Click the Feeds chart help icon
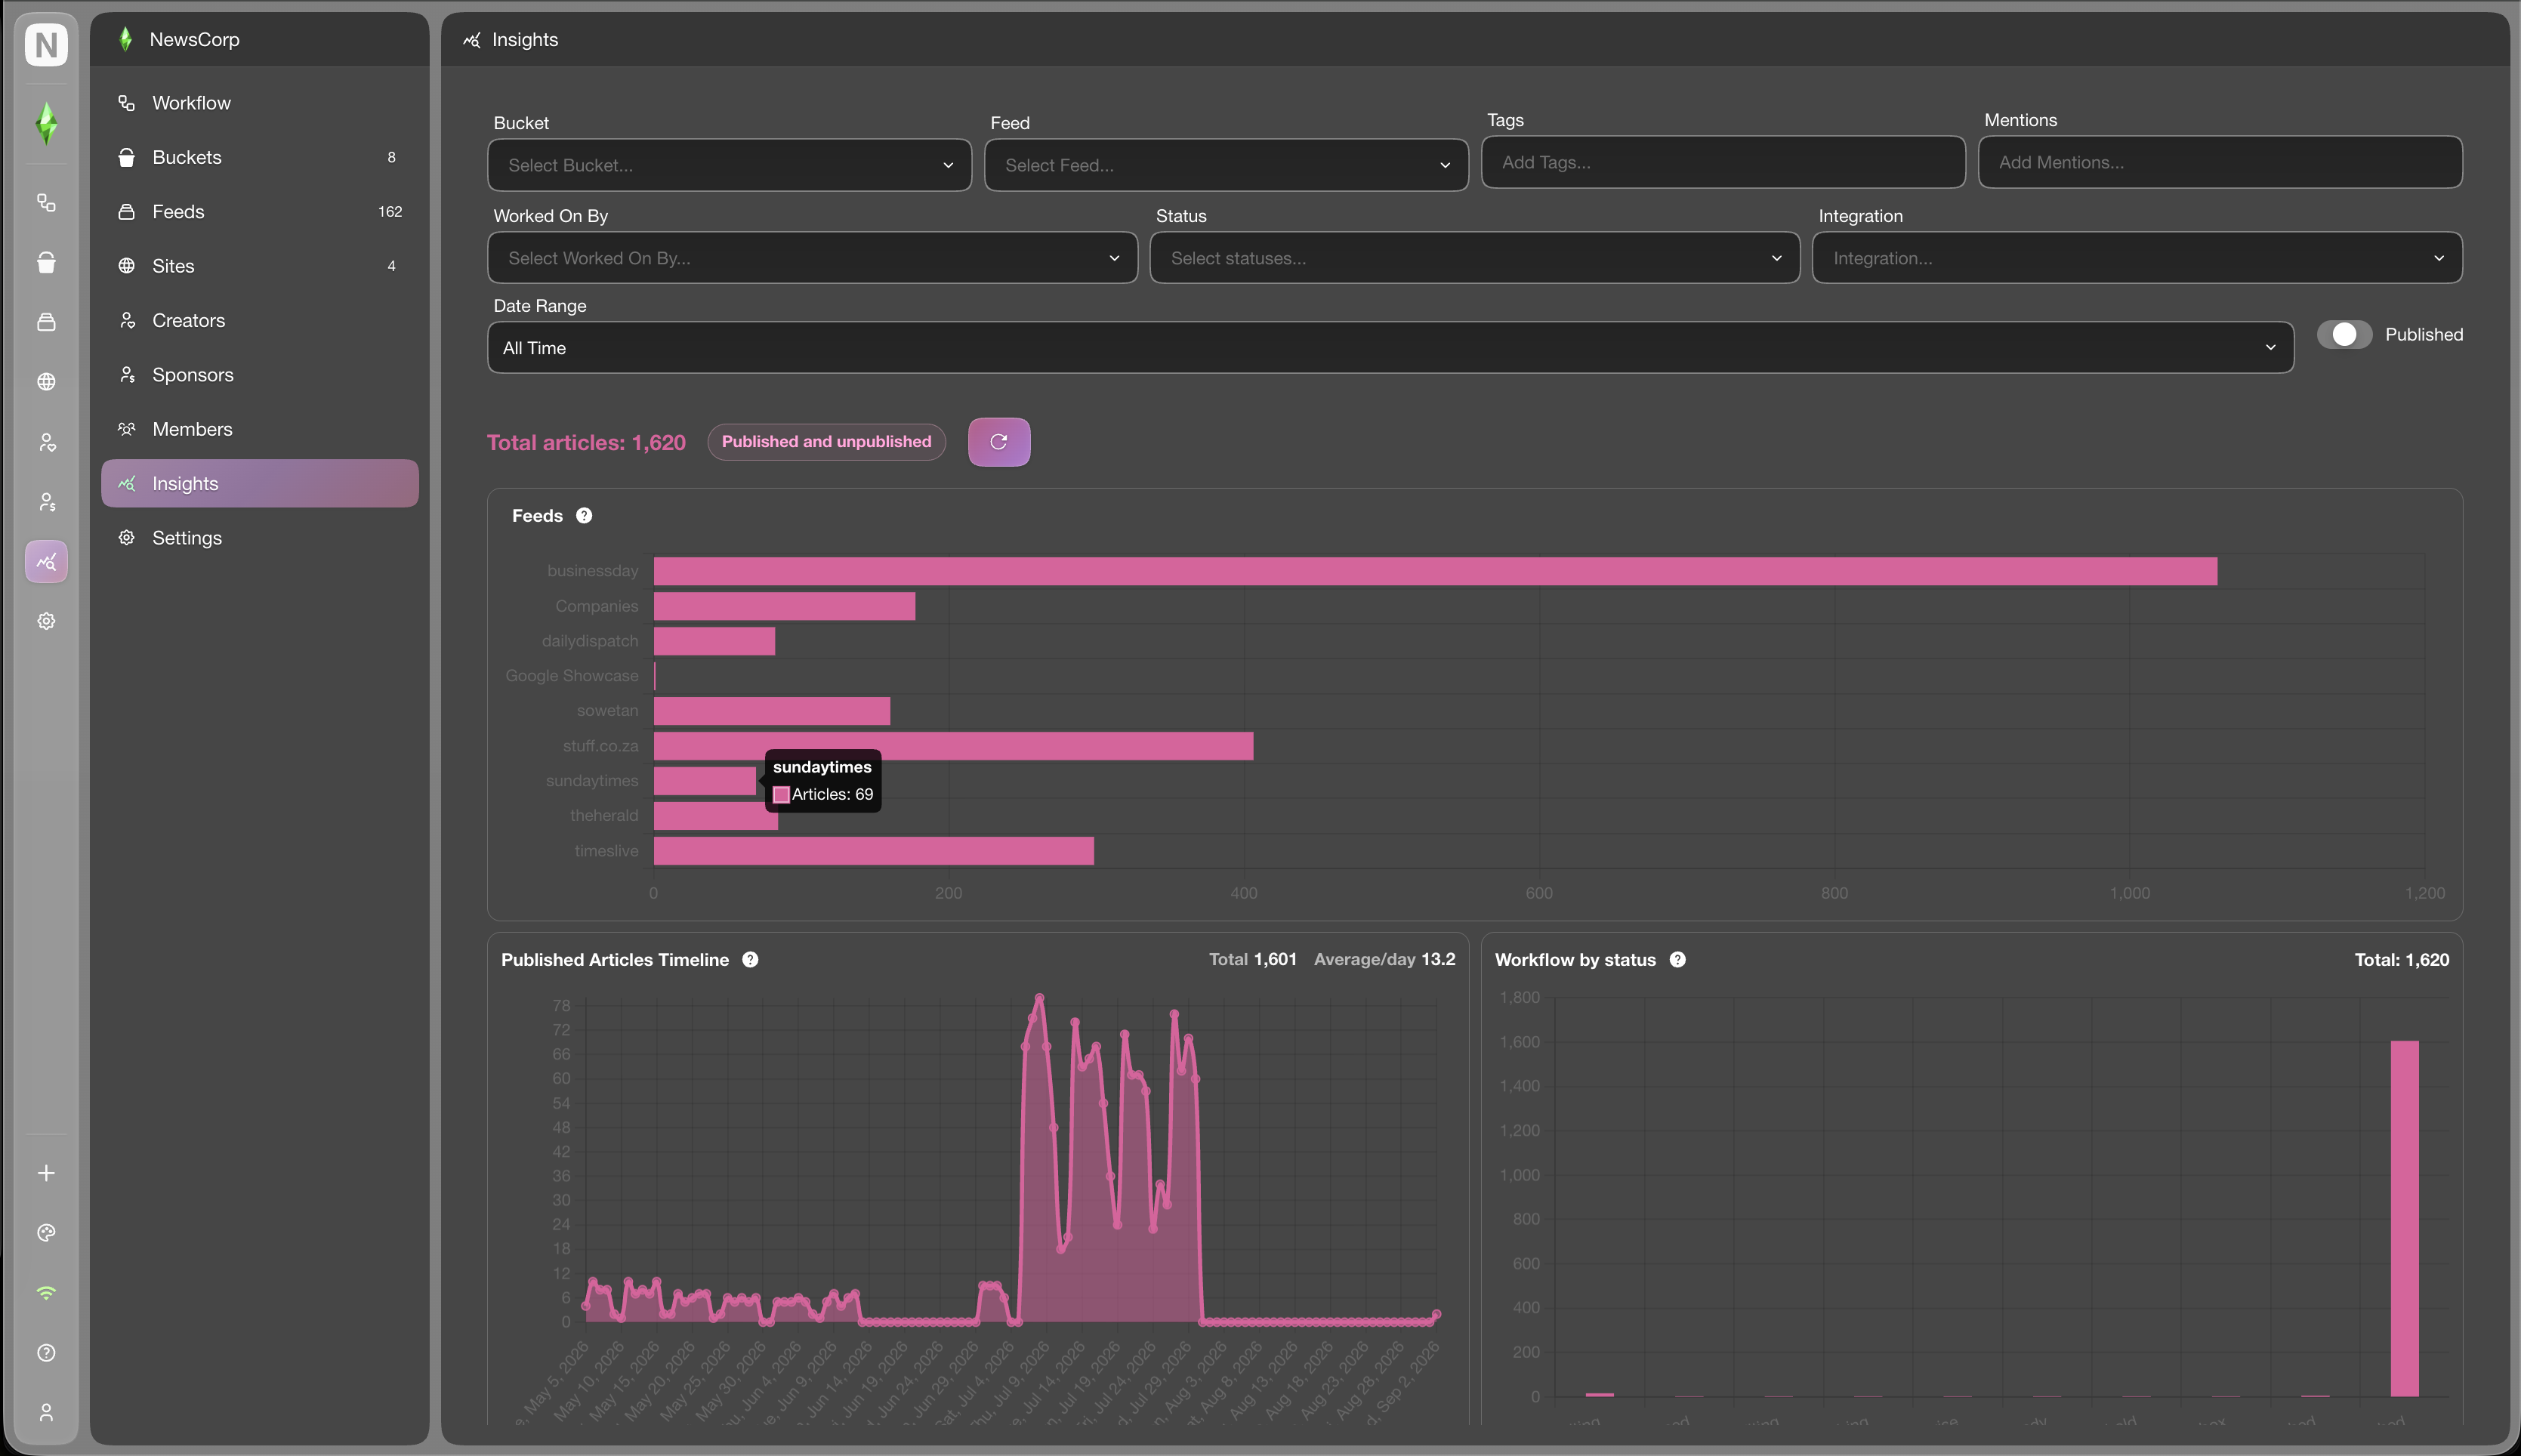2521x1456 pixels. click(584, 516)
